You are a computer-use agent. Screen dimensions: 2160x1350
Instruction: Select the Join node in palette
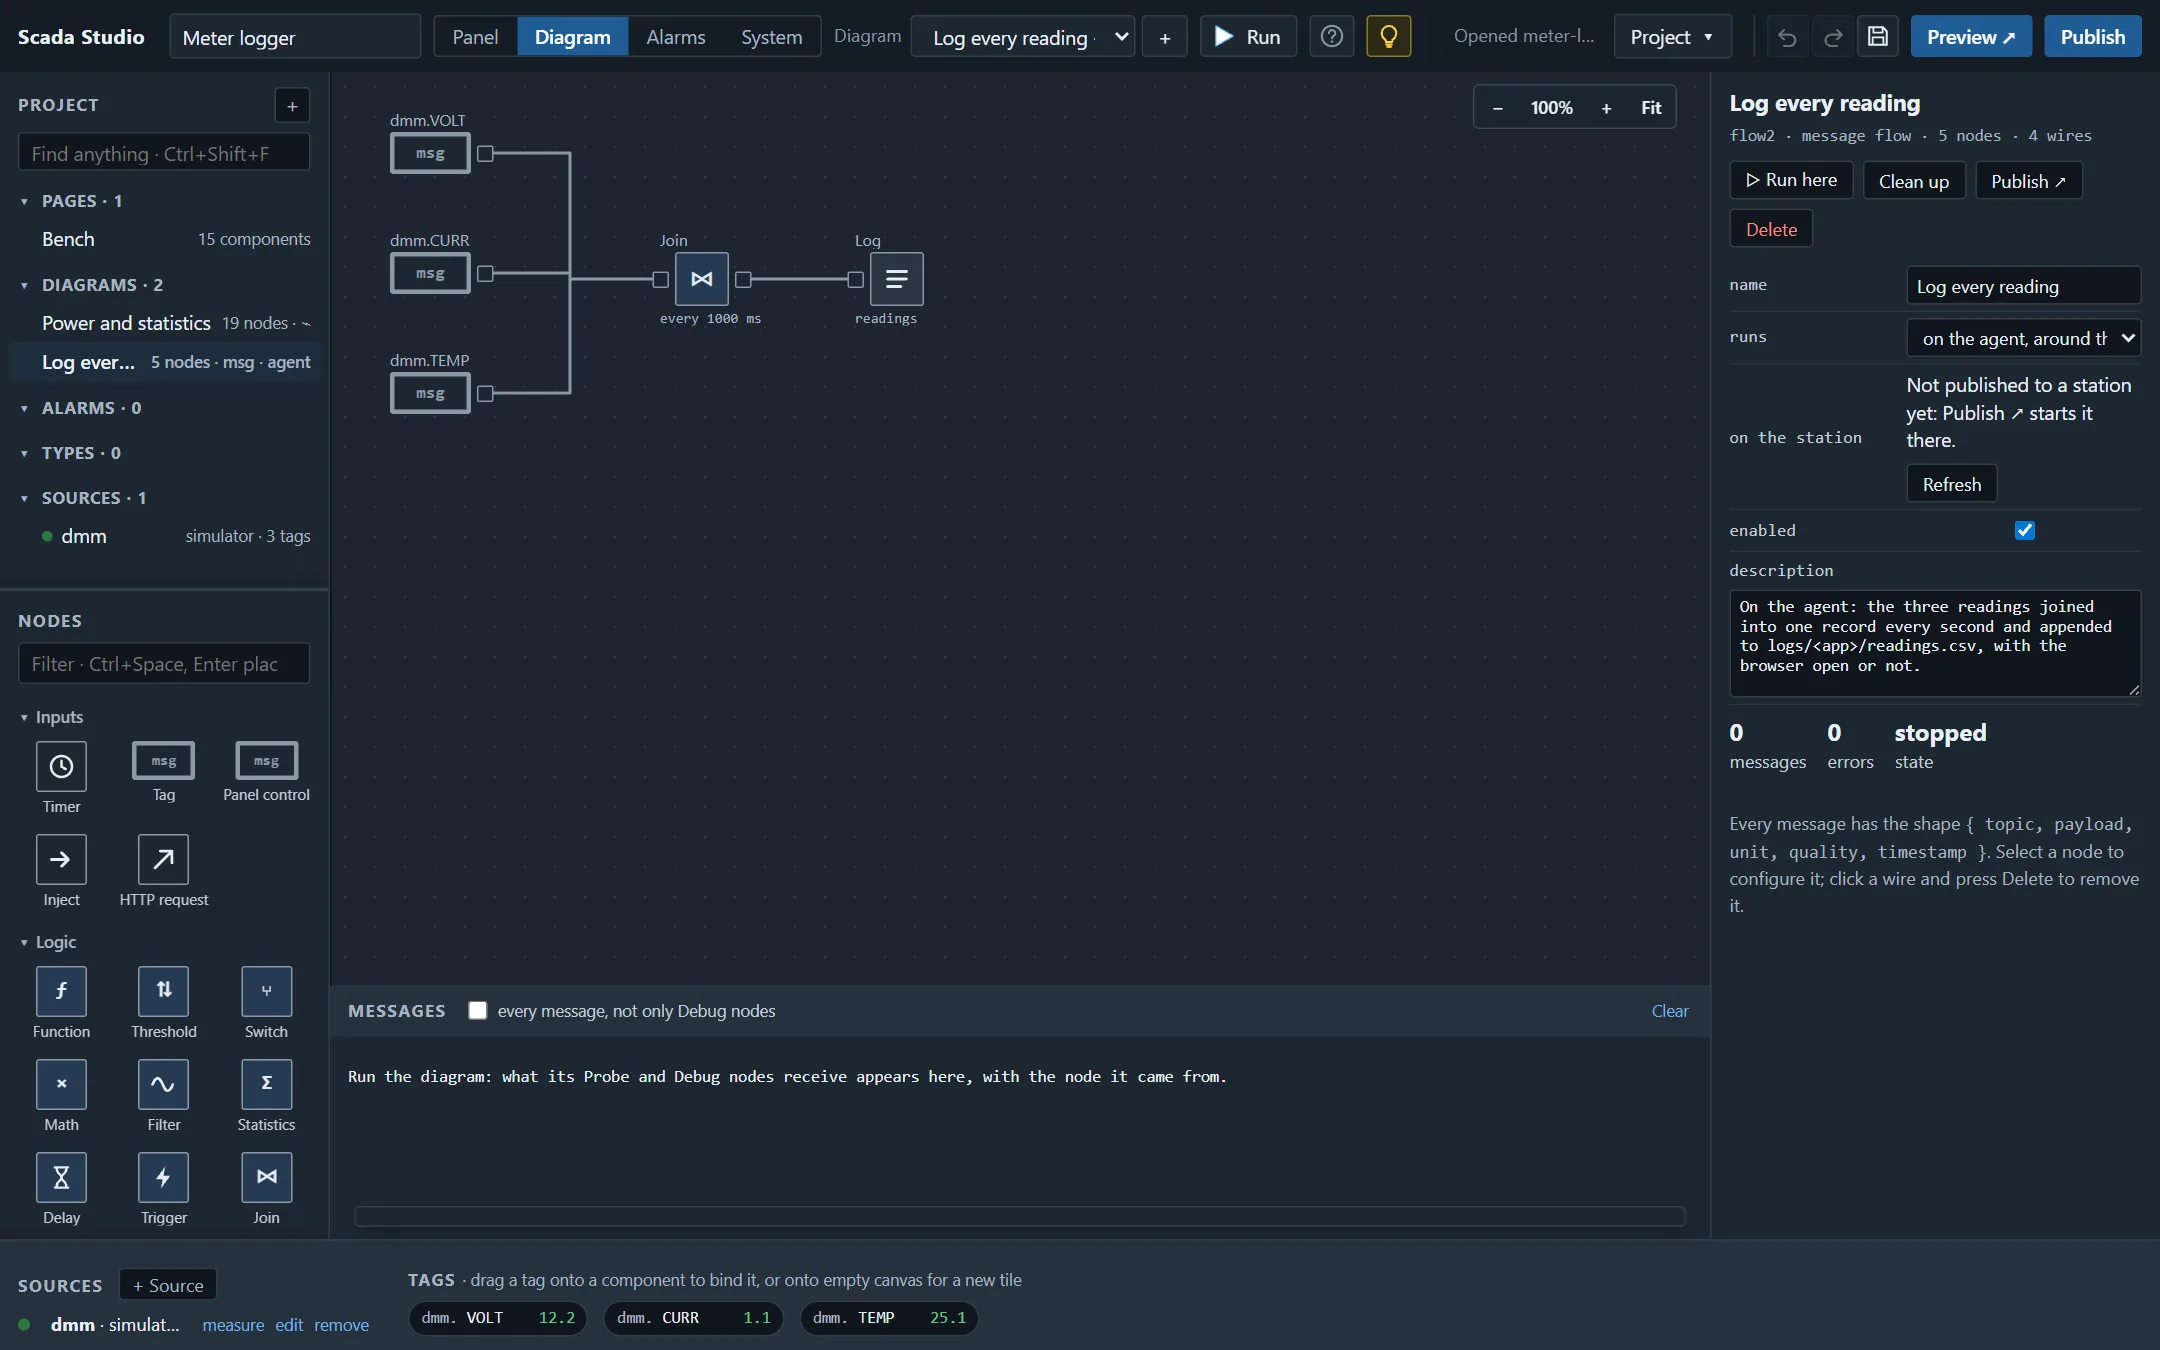pyautogui.click(x=266, y=1177)
